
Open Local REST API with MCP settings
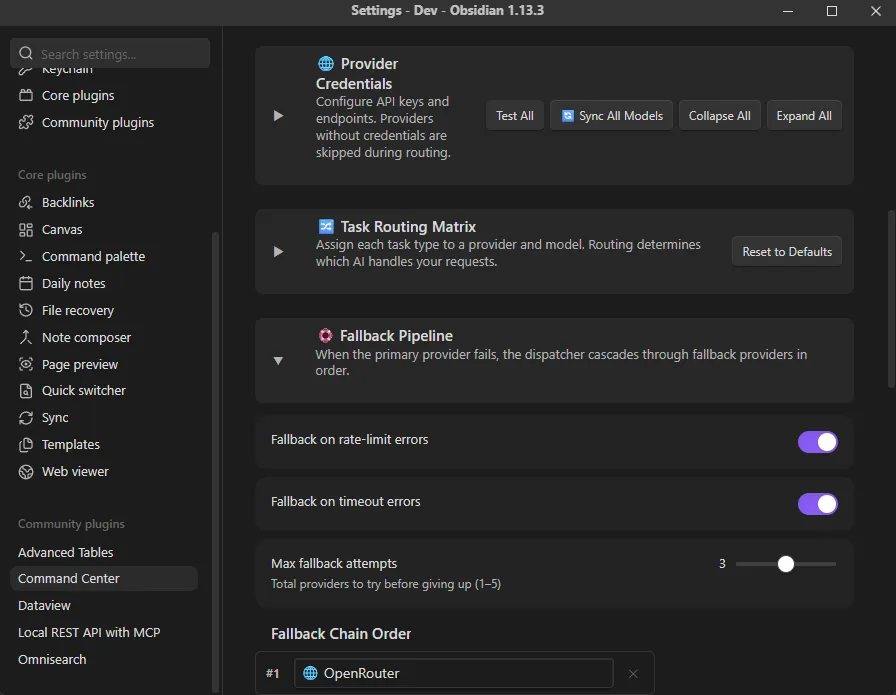(89, 632)
